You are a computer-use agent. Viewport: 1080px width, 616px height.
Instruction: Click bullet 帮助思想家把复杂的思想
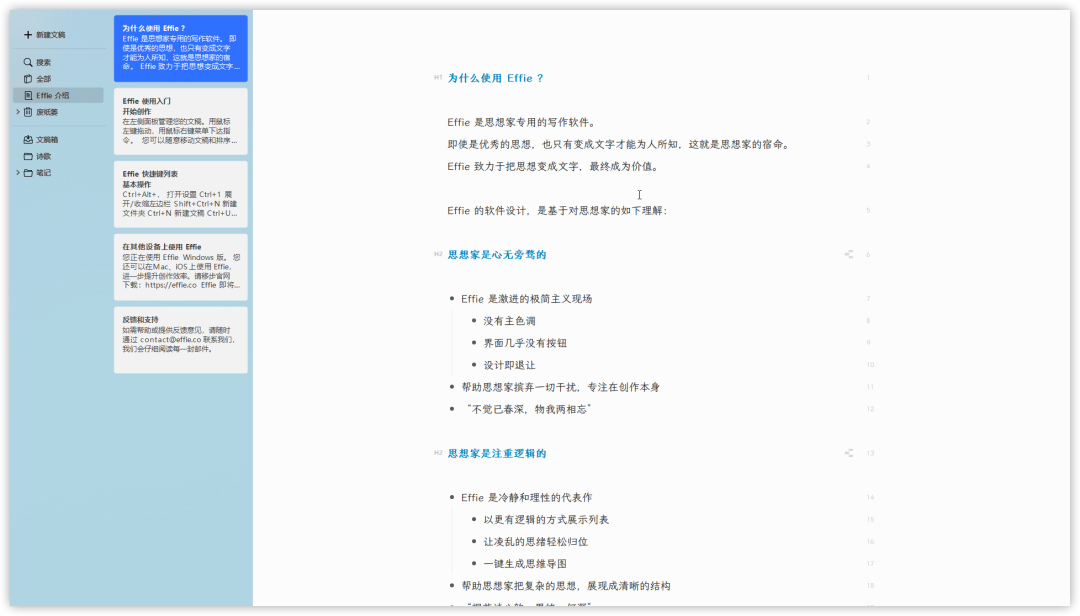565,585
